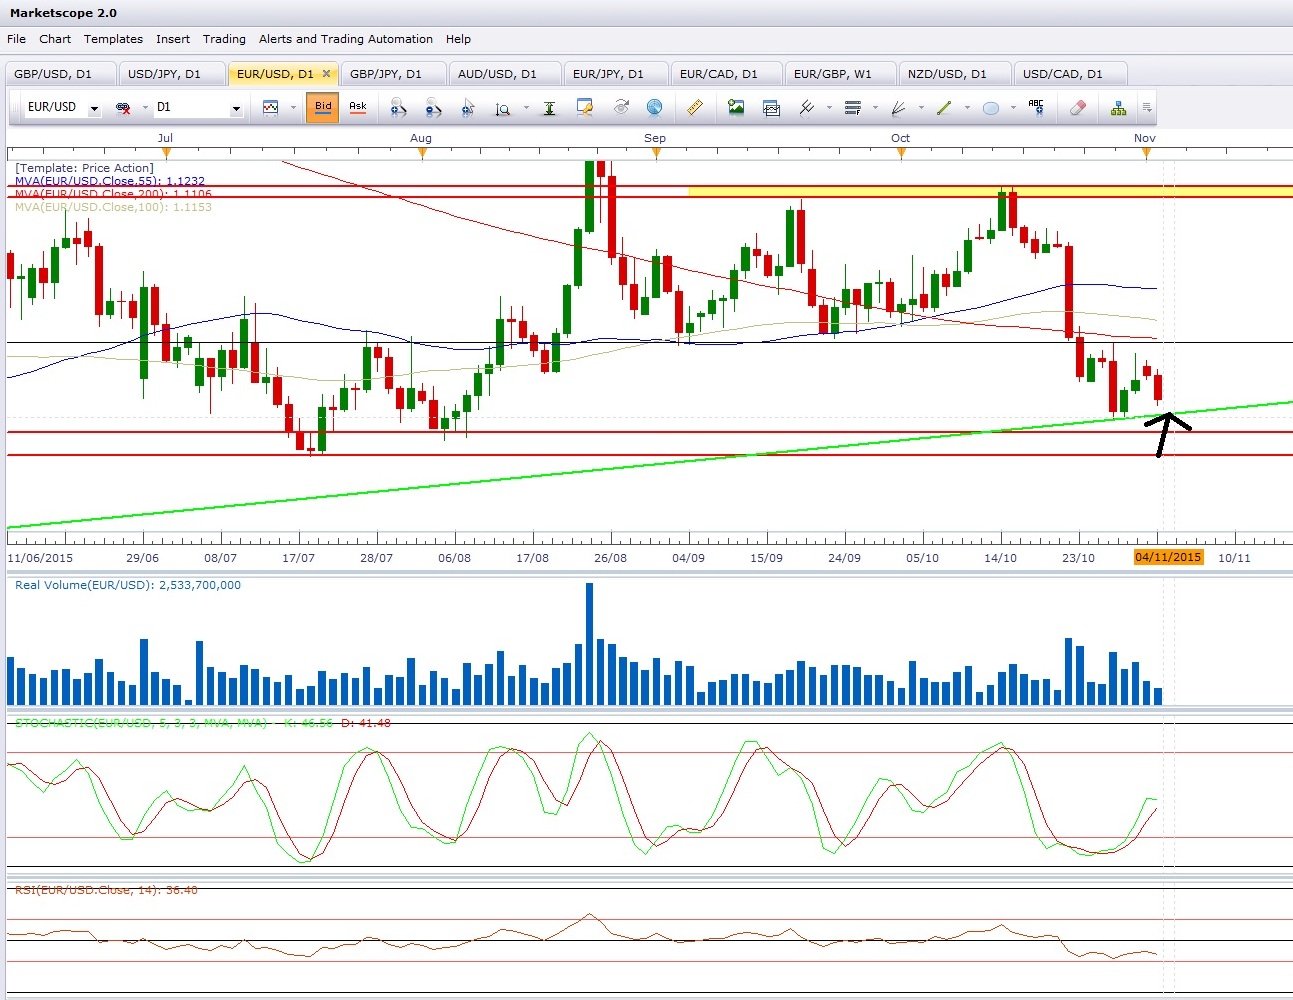Click the highlighted 04/11/2015 date label
The height and width of the screenshot is (1000, 1293).
point(1168,557)
